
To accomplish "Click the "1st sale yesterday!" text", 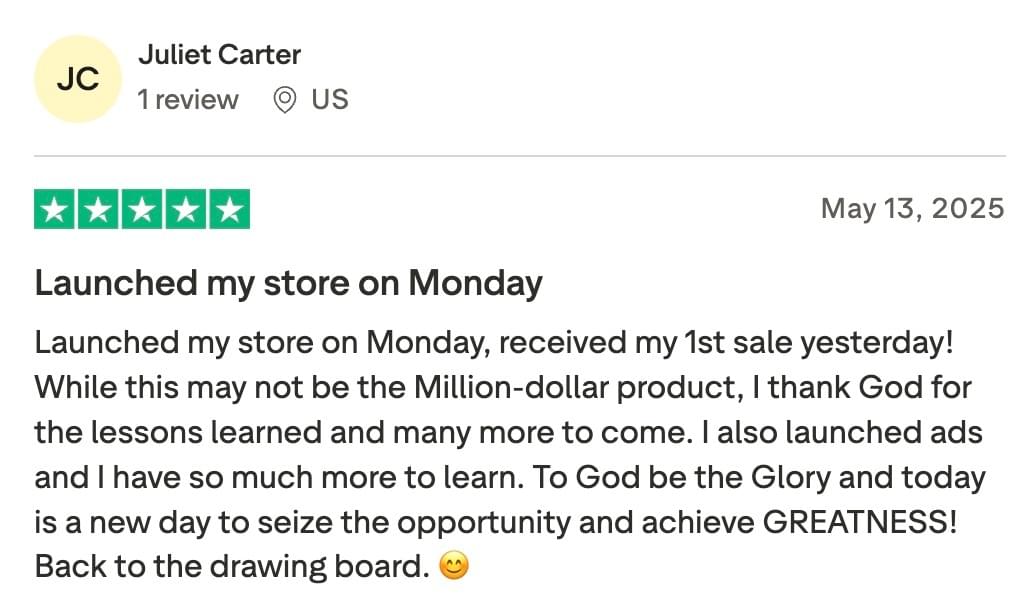I will click(x=819, y=343).
